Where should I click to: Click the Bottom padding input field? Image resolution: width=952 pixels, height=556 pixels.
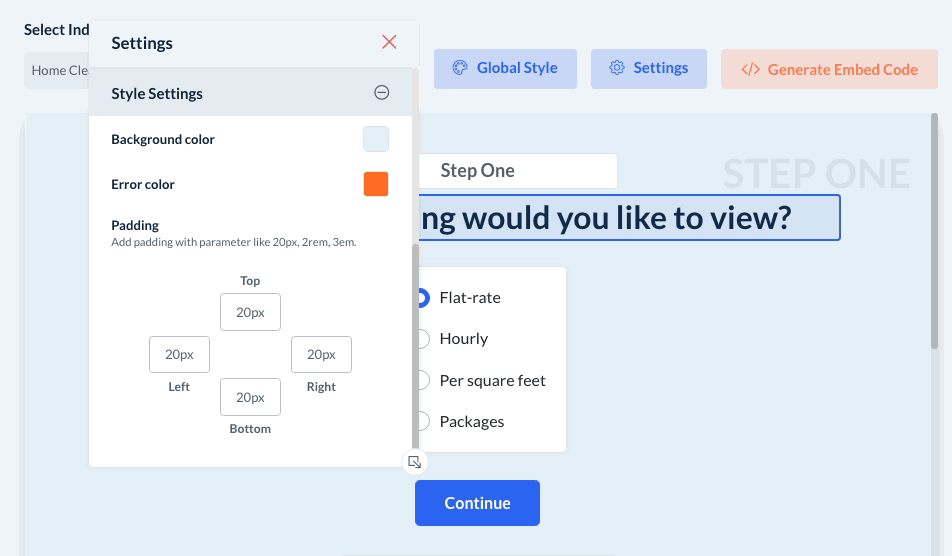tap(250, 397)
